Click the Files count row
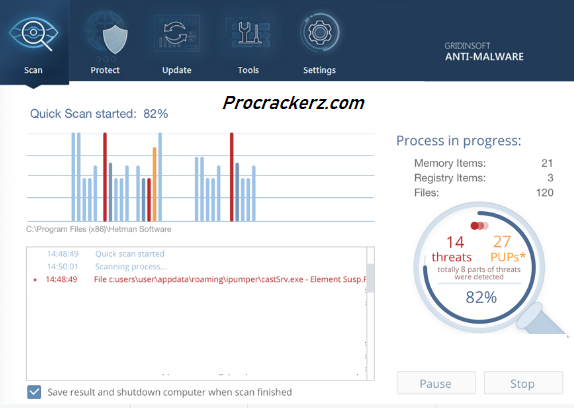The width and height of the screenshot is (574, 408). coord(483,192)
